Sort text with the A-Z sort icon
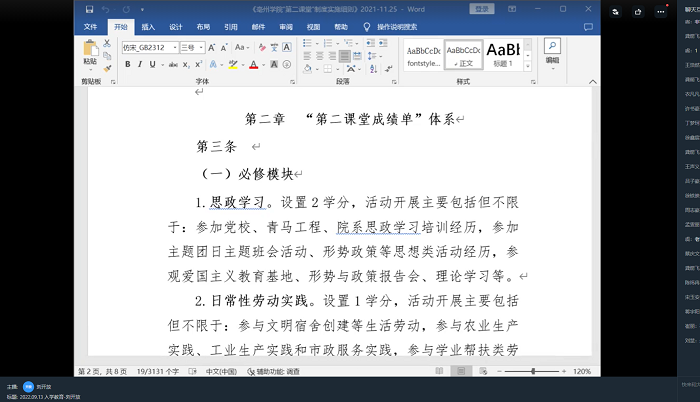The image size is (700, 402). [374, 69]
